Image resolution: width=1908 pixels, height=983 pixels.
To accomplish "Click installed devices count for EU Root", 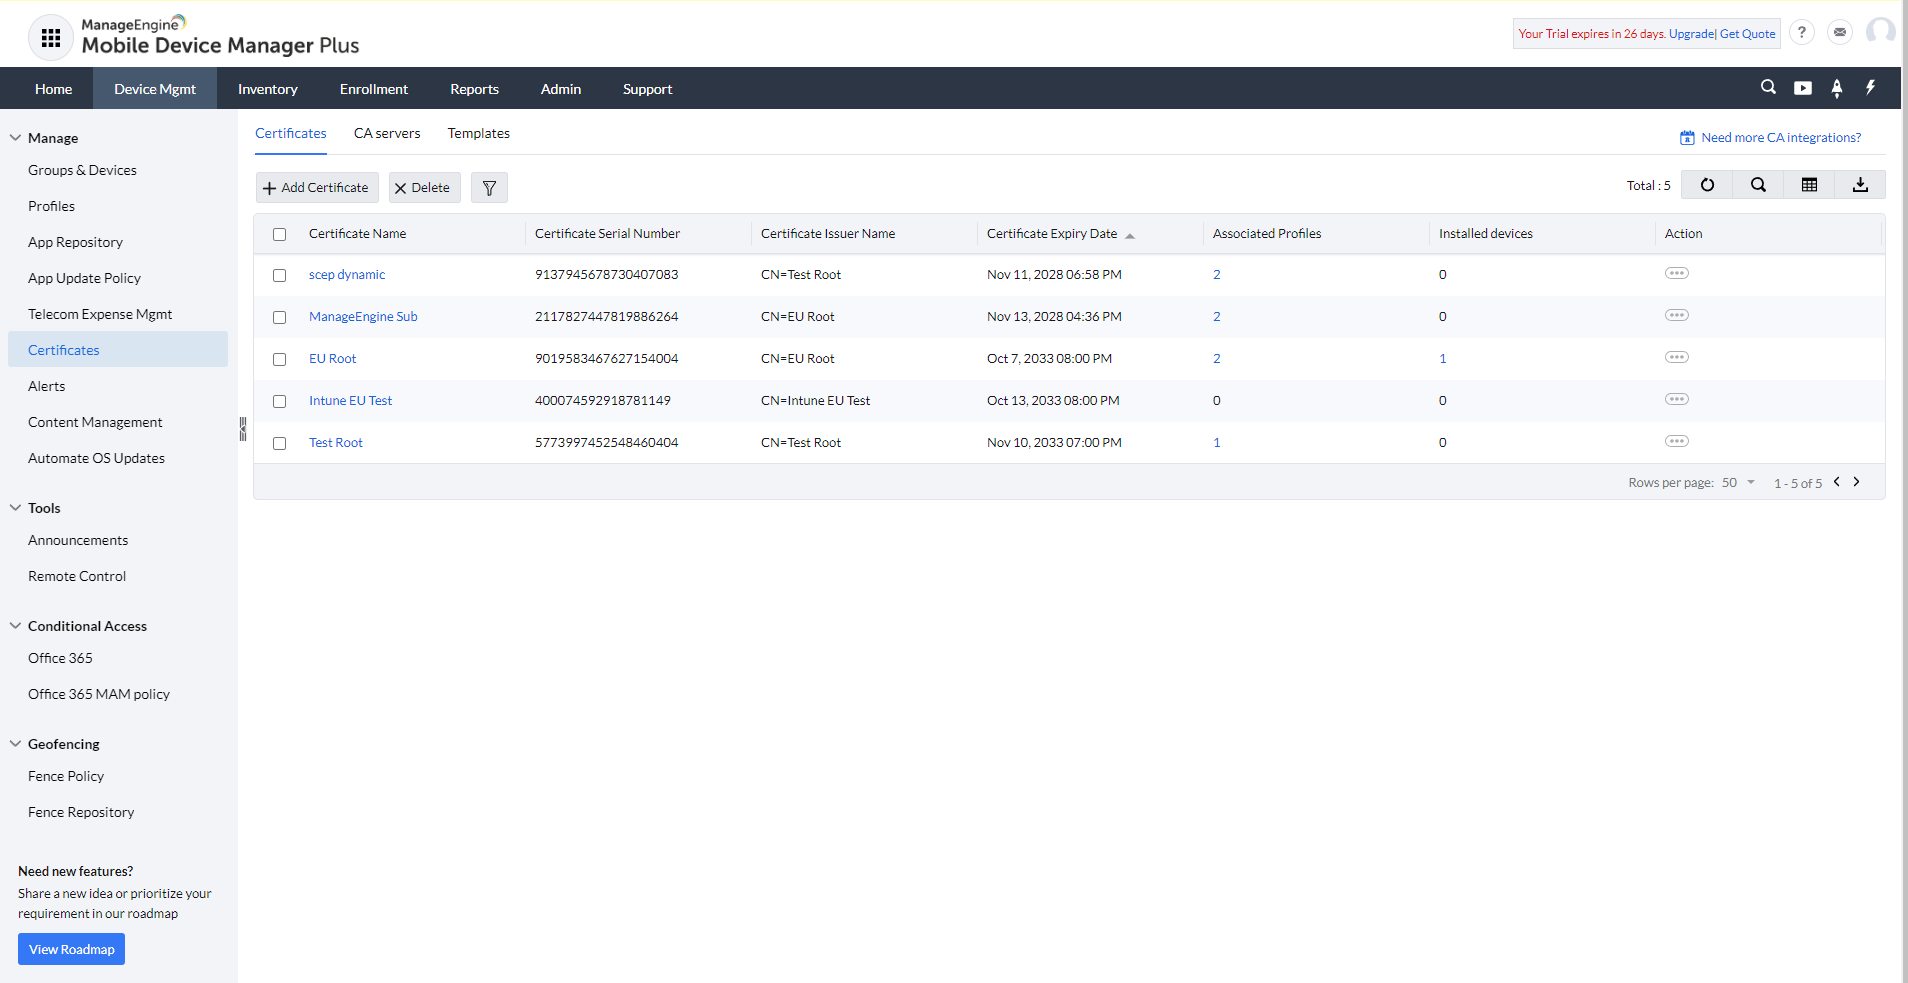I will 1443,359.
